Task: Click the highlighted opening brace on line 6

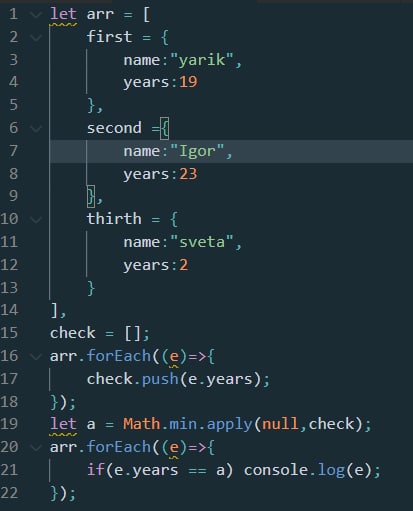Action: click(x=165, y=128)
